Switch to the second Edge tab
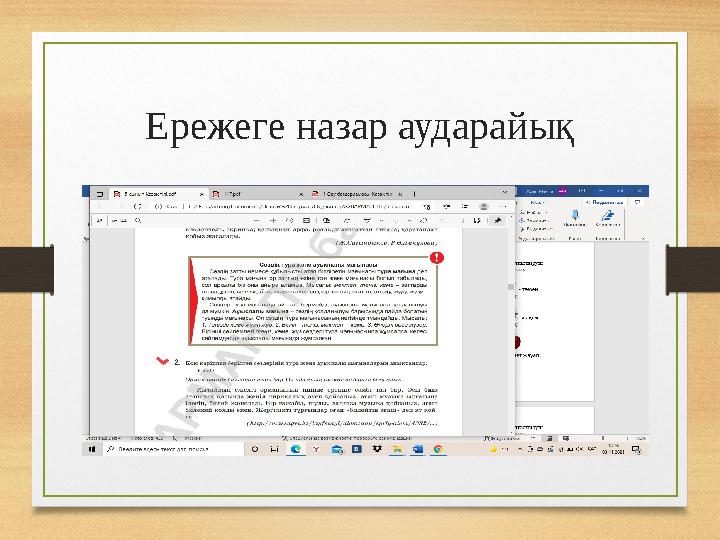720x540 pixels. 257,194
